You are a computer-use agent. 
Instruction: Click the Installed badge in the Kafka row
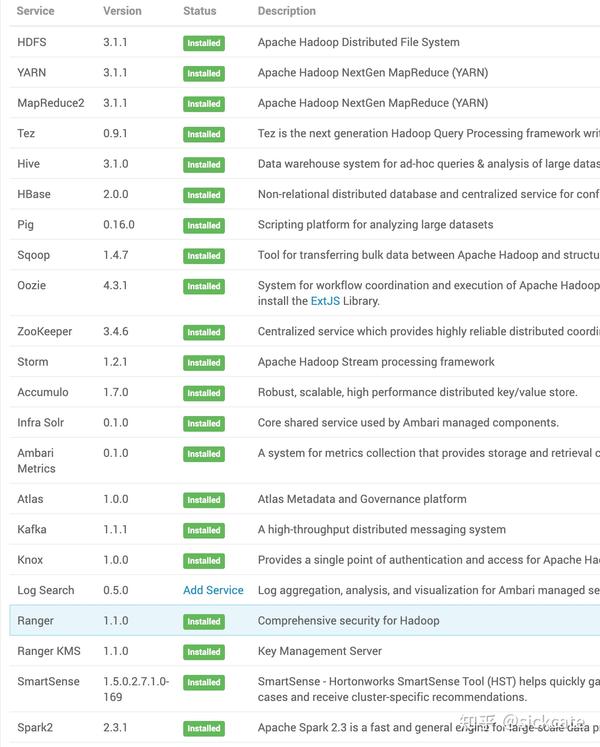(203, 531)
